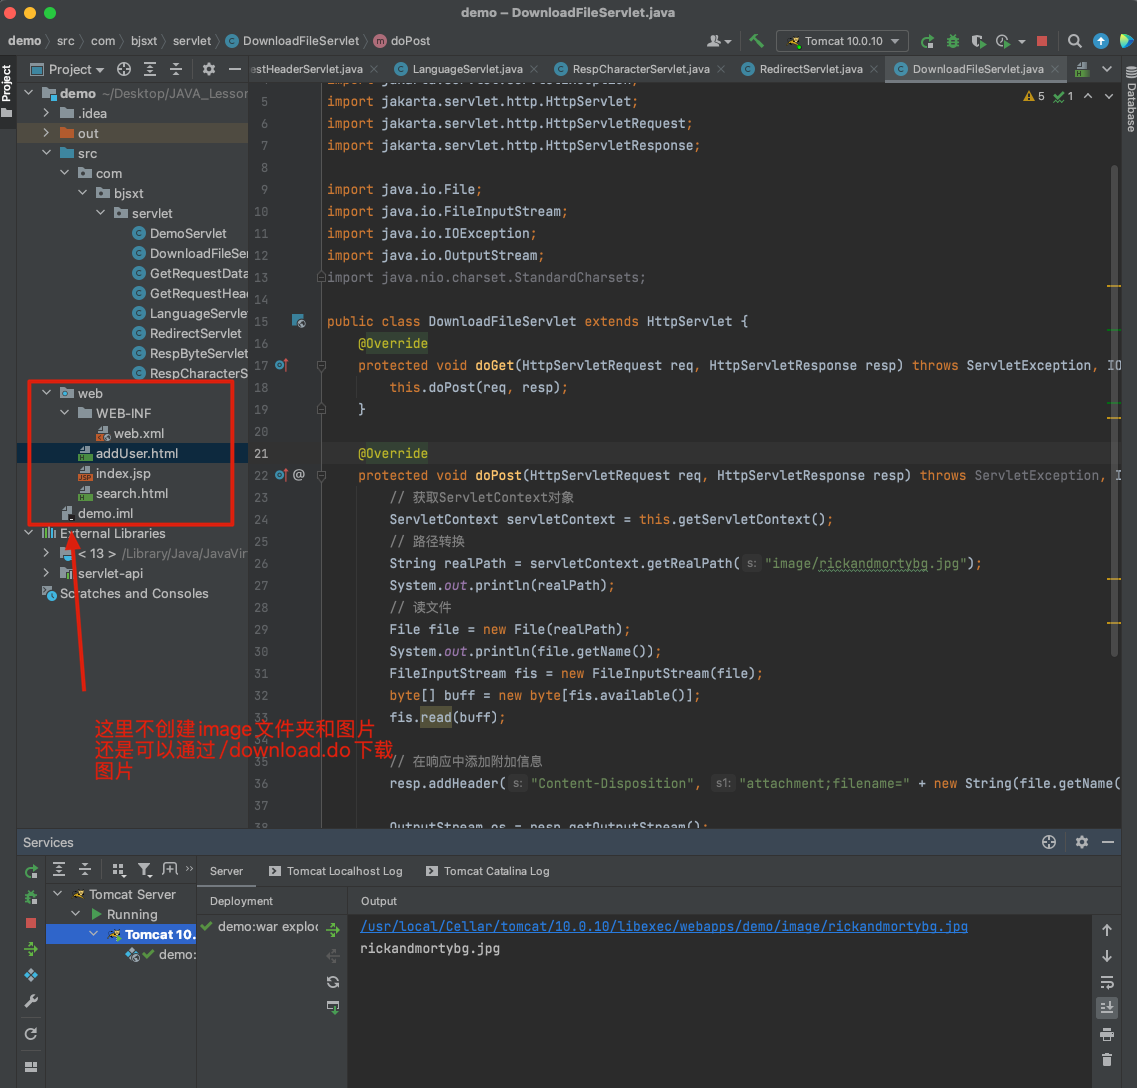Viewport: 1137px width, 1088px height.
Task: Select the Server tab in Services
Action: click(226, 870)
